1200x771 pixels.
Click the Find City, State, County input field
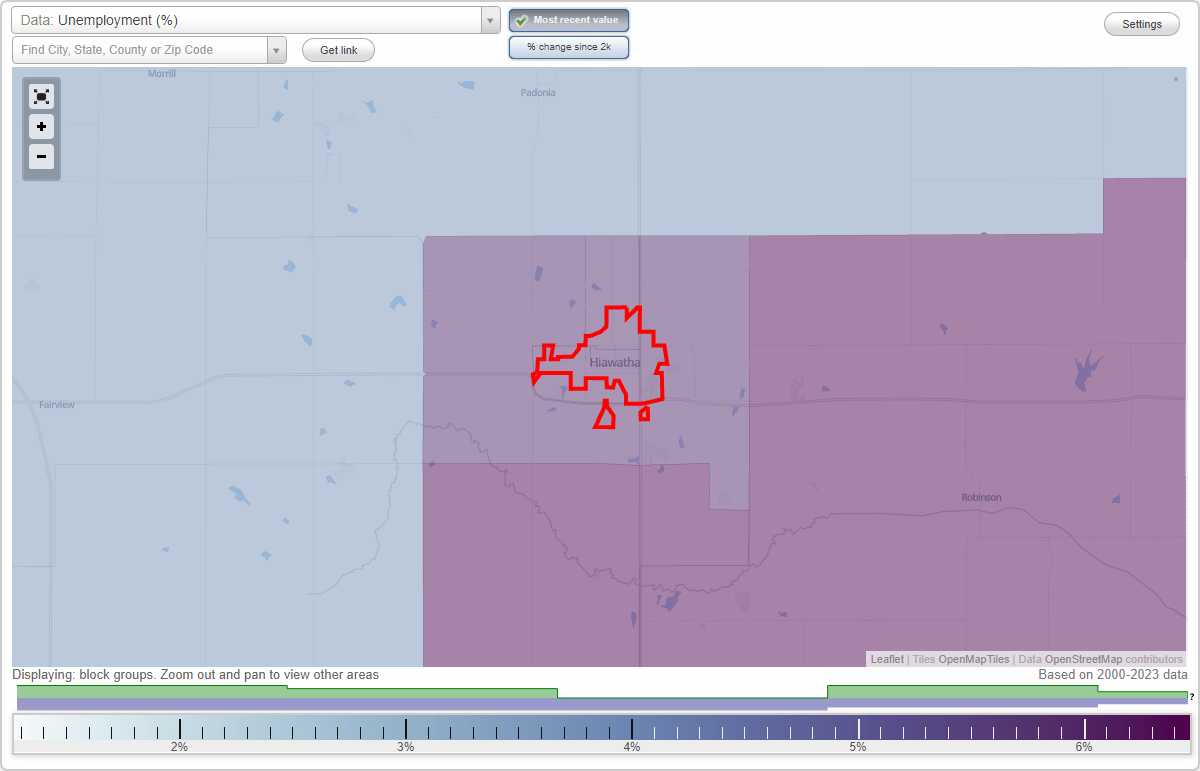(140, 49)
